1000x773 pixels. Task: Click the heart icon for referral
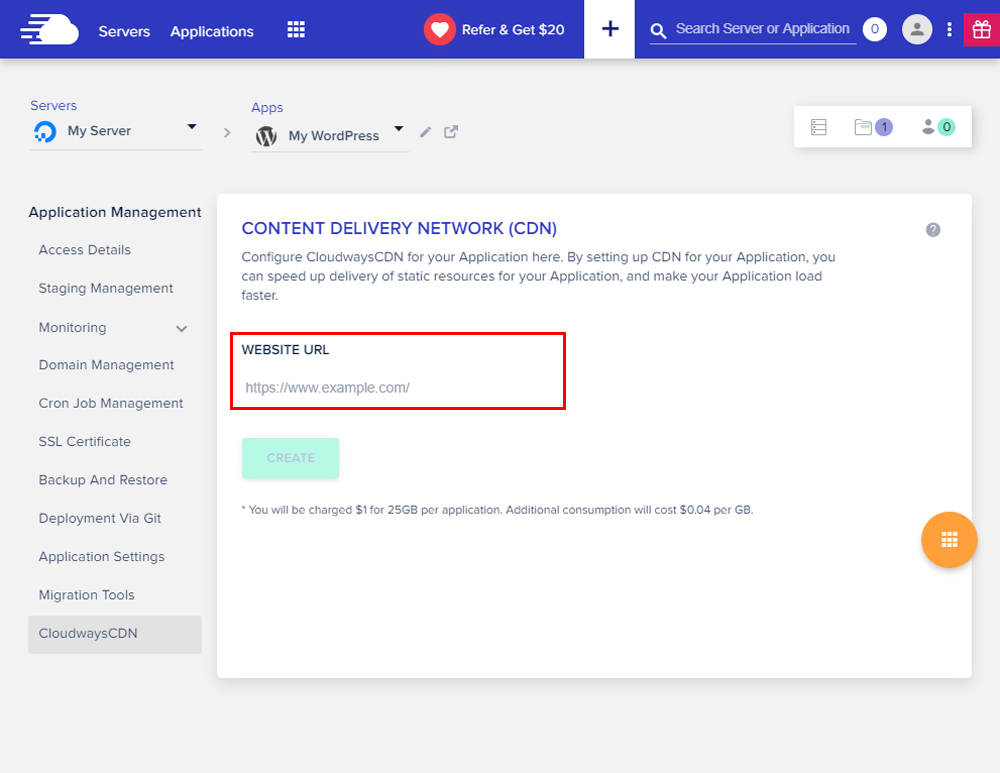click(x=439, y=29)
